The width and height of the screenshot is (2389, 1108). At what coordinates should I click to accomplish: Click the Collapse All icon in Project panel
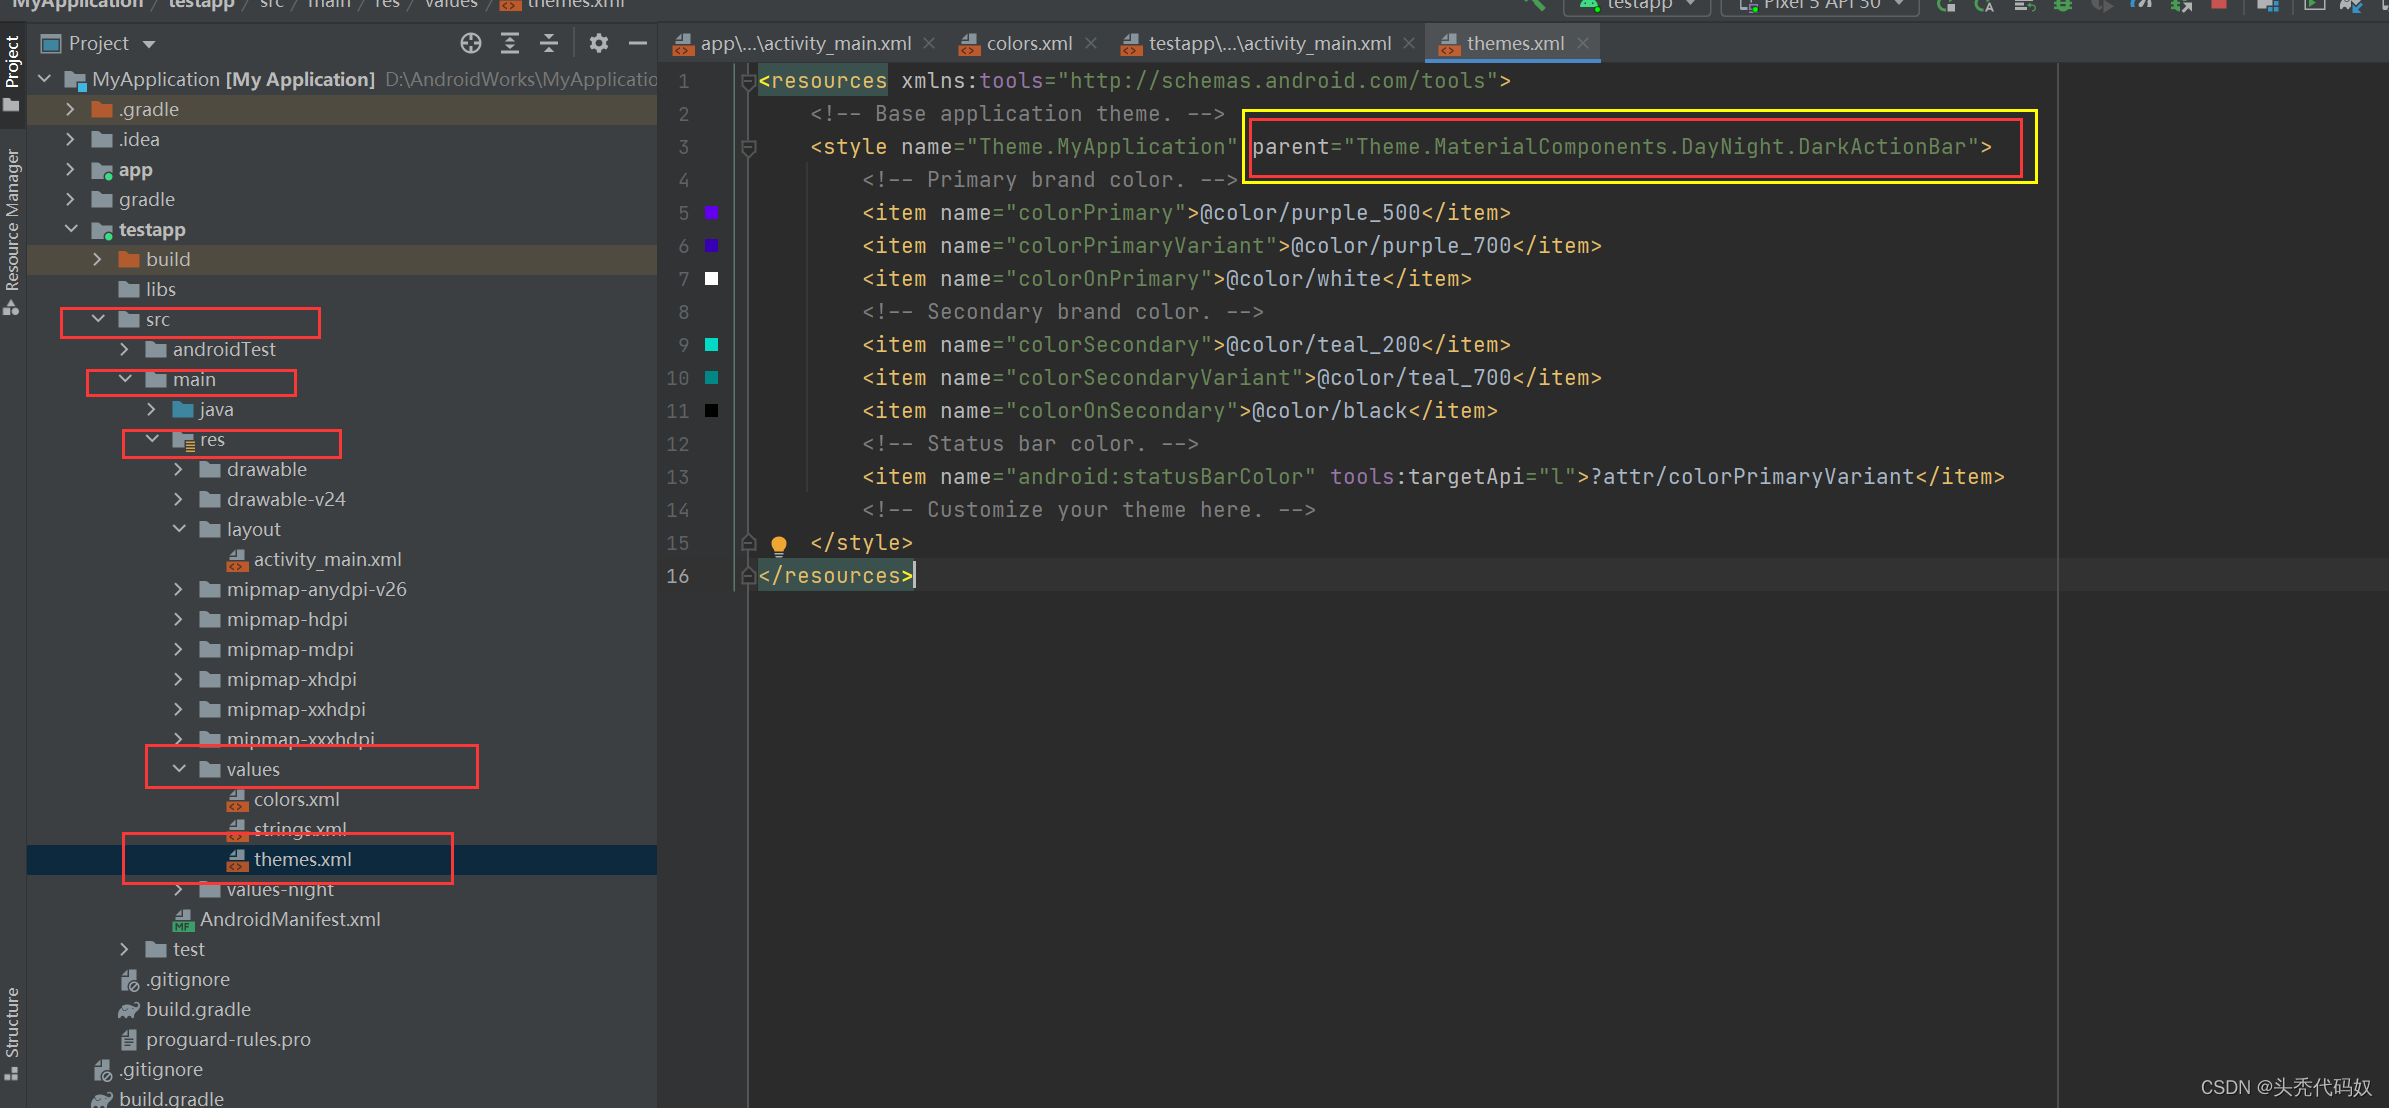click(549, 43)
